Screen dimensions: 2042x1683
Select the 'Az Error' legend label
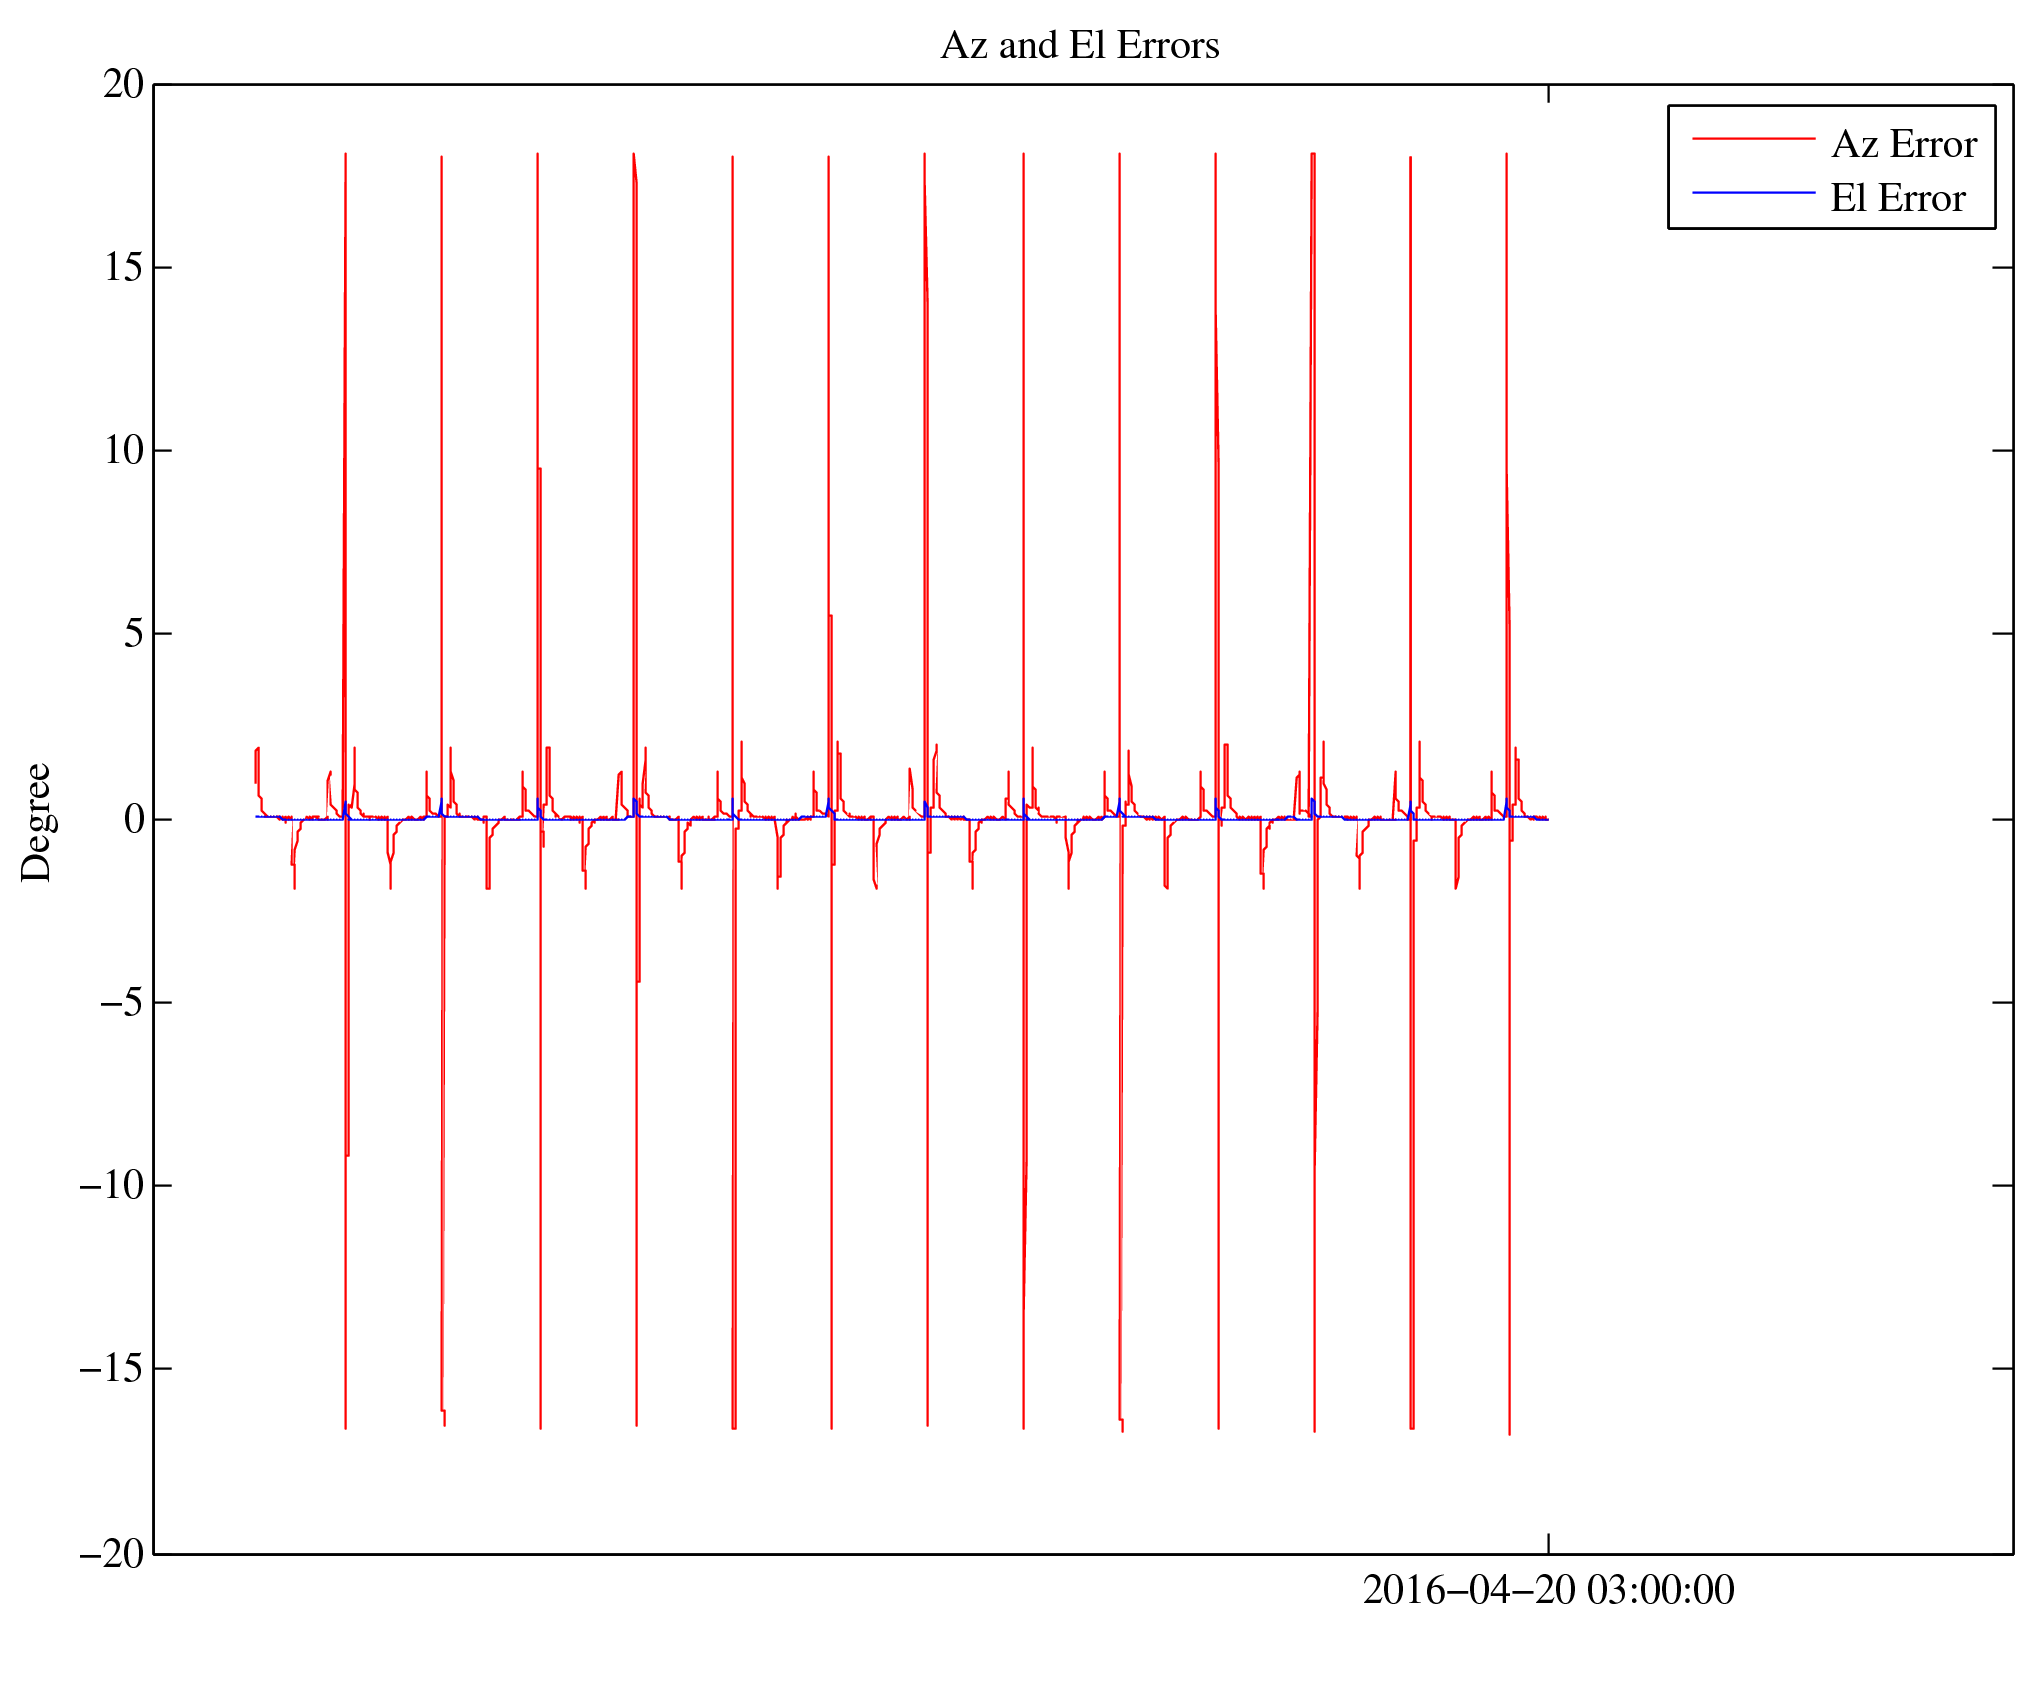[x=1903, y=145]
